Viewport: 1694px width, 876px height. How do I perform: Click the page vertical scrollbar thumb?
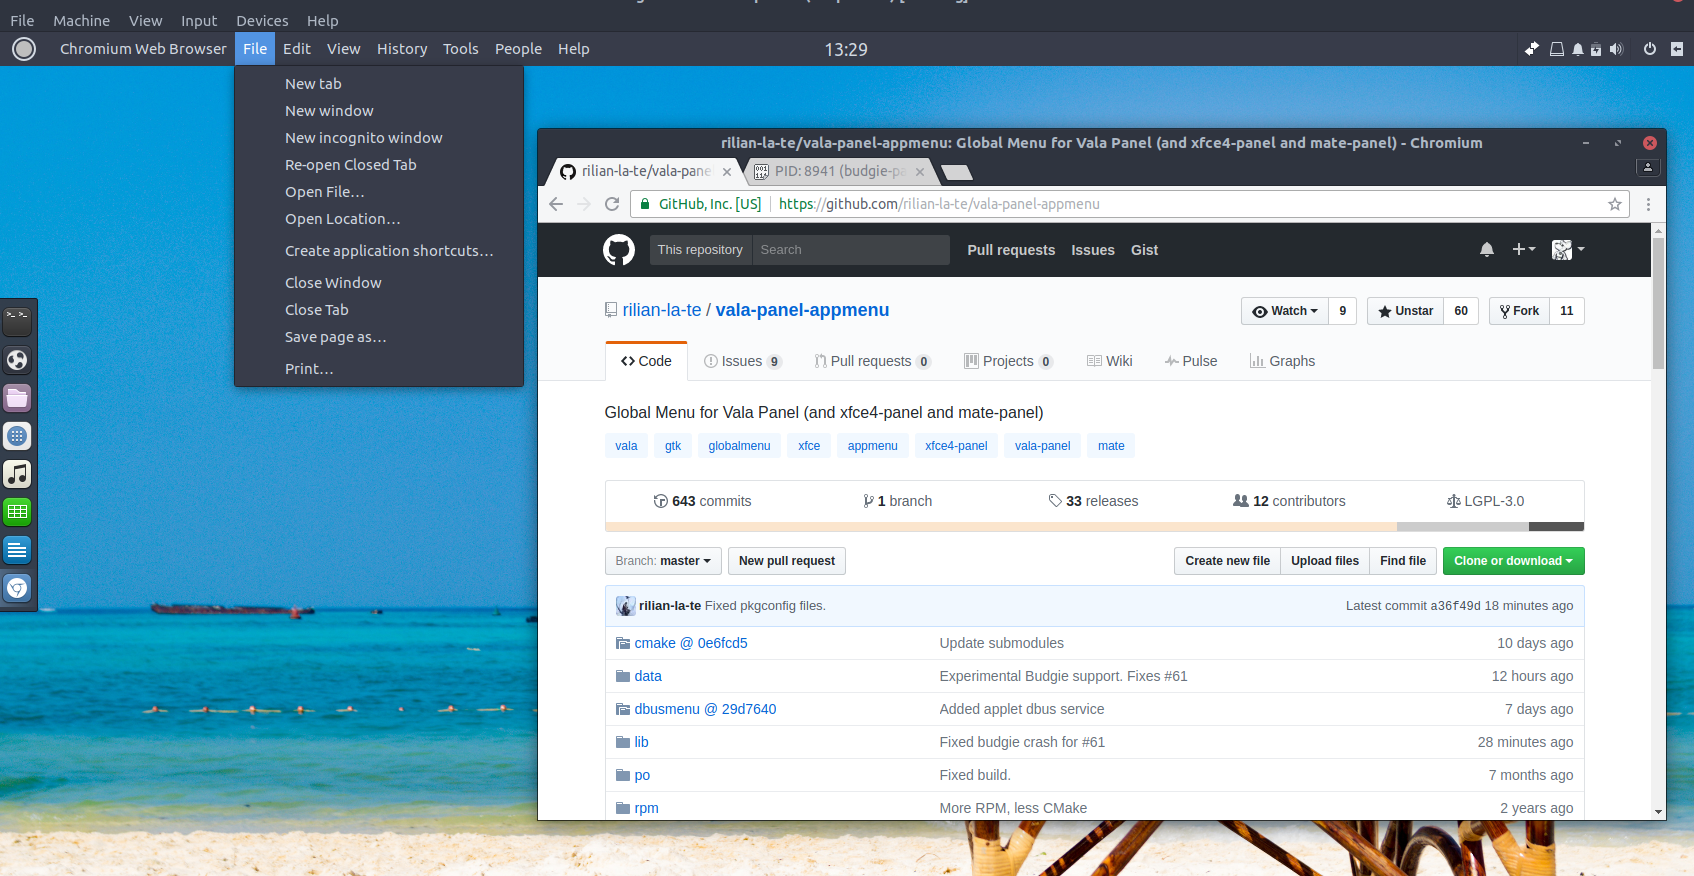point(1658,304)
